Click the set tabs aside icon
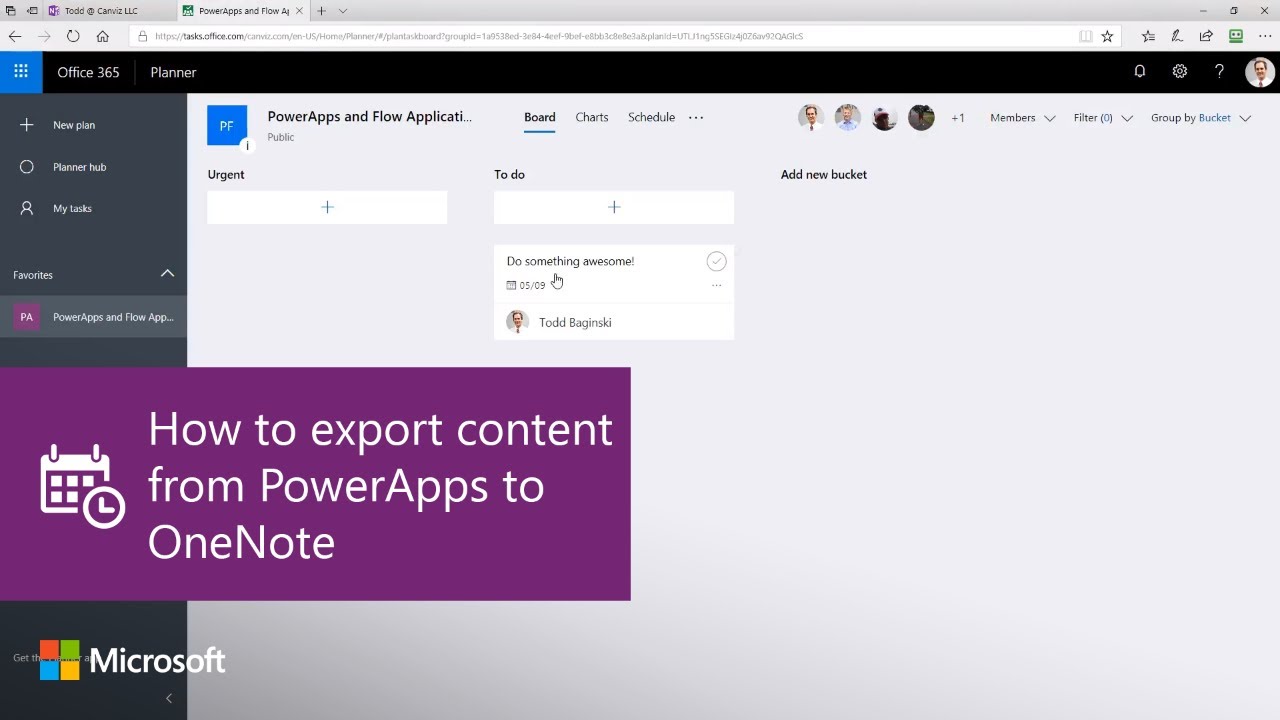1280x720 pixels. point(32,10)
